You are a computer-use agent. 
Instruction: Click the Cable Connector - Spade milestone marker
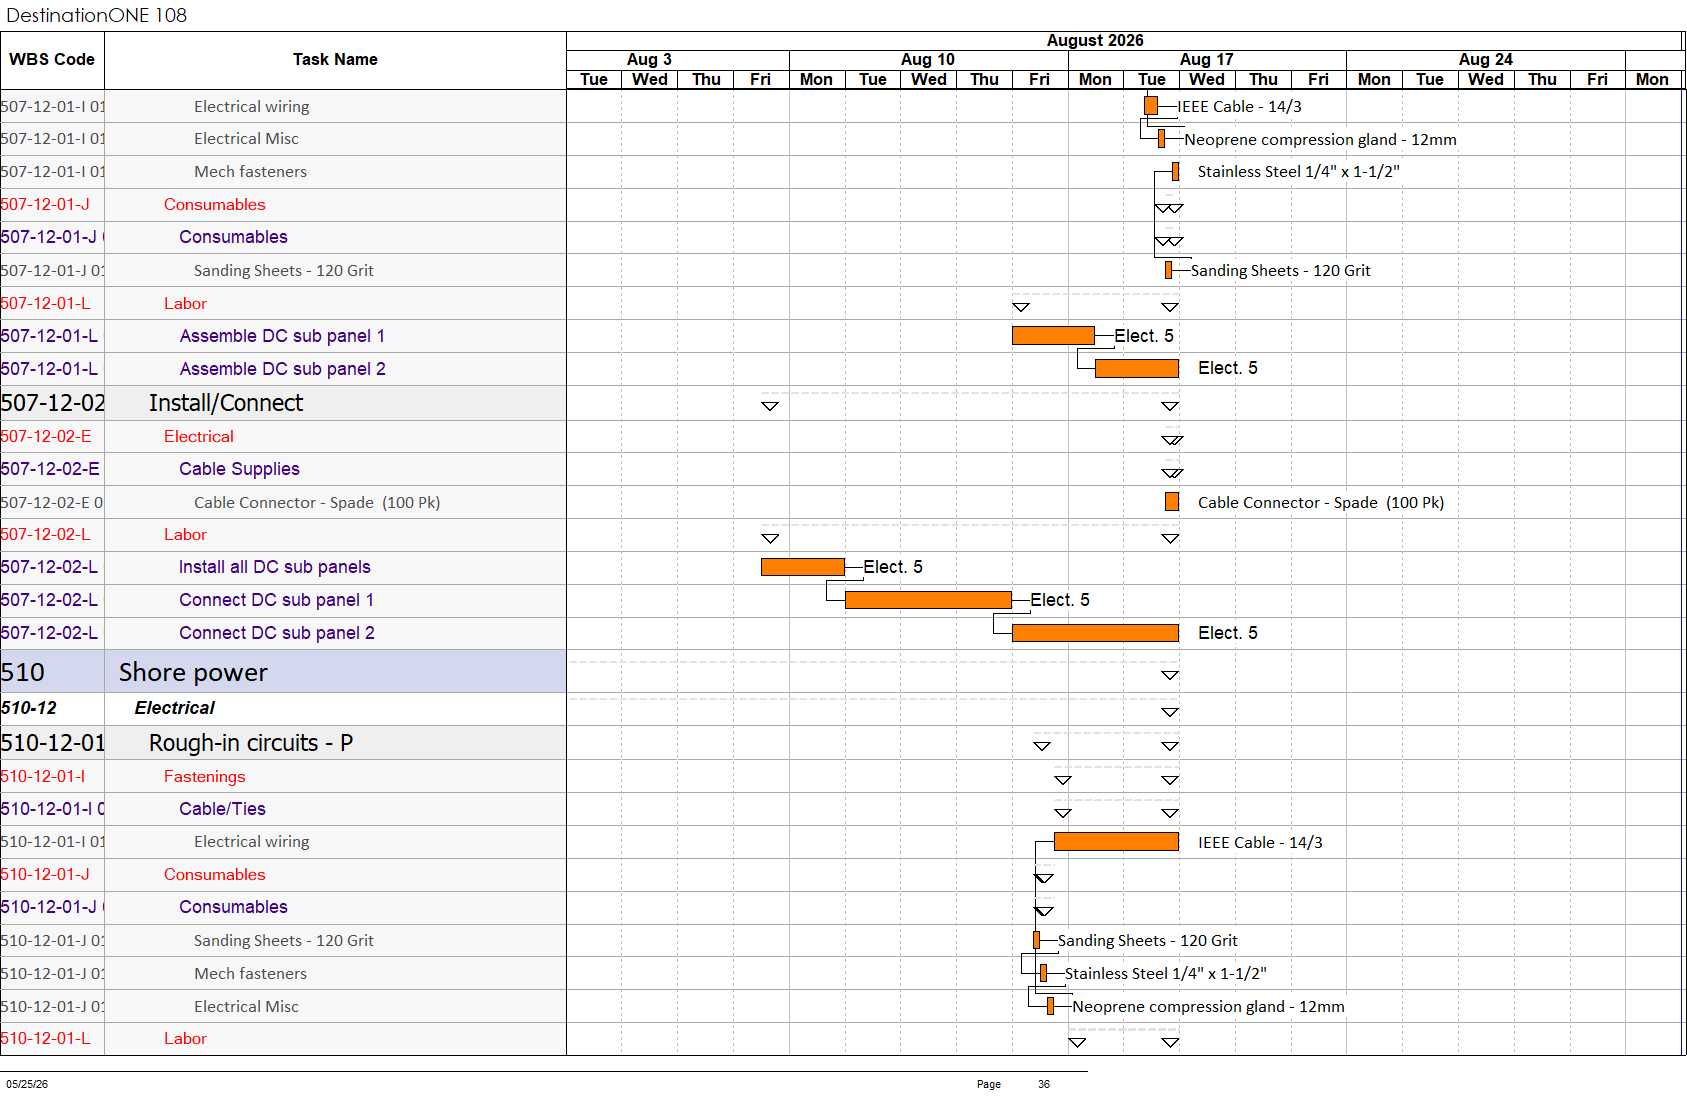1172,502
